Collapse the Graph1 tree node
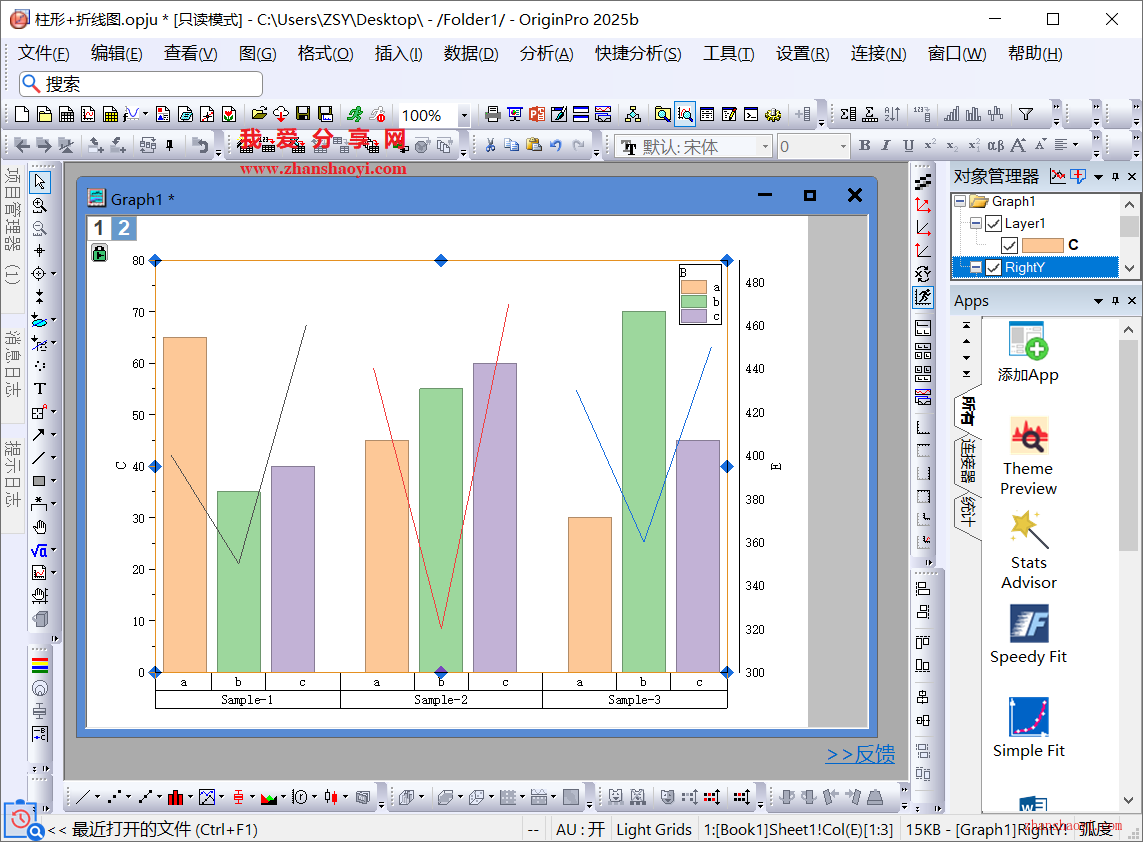The height and width of the screenshot is (842, 1143). click(960, 202)
